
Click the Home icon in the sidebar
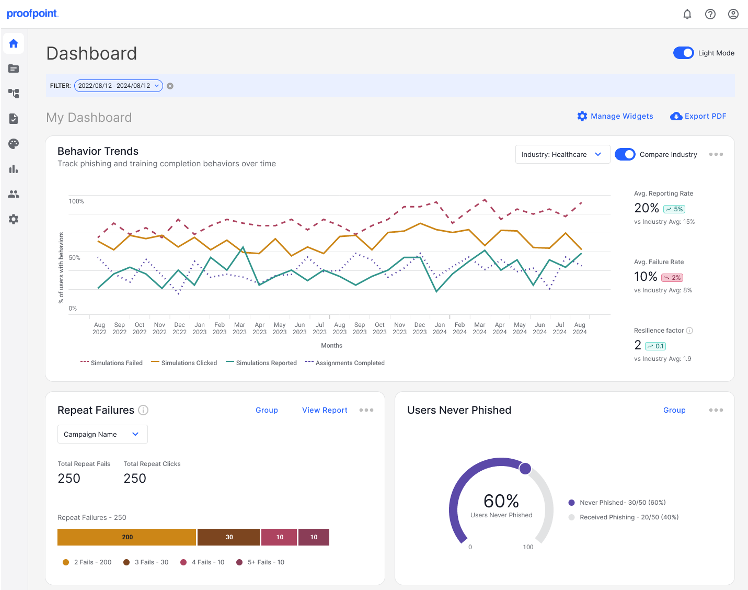13,44
